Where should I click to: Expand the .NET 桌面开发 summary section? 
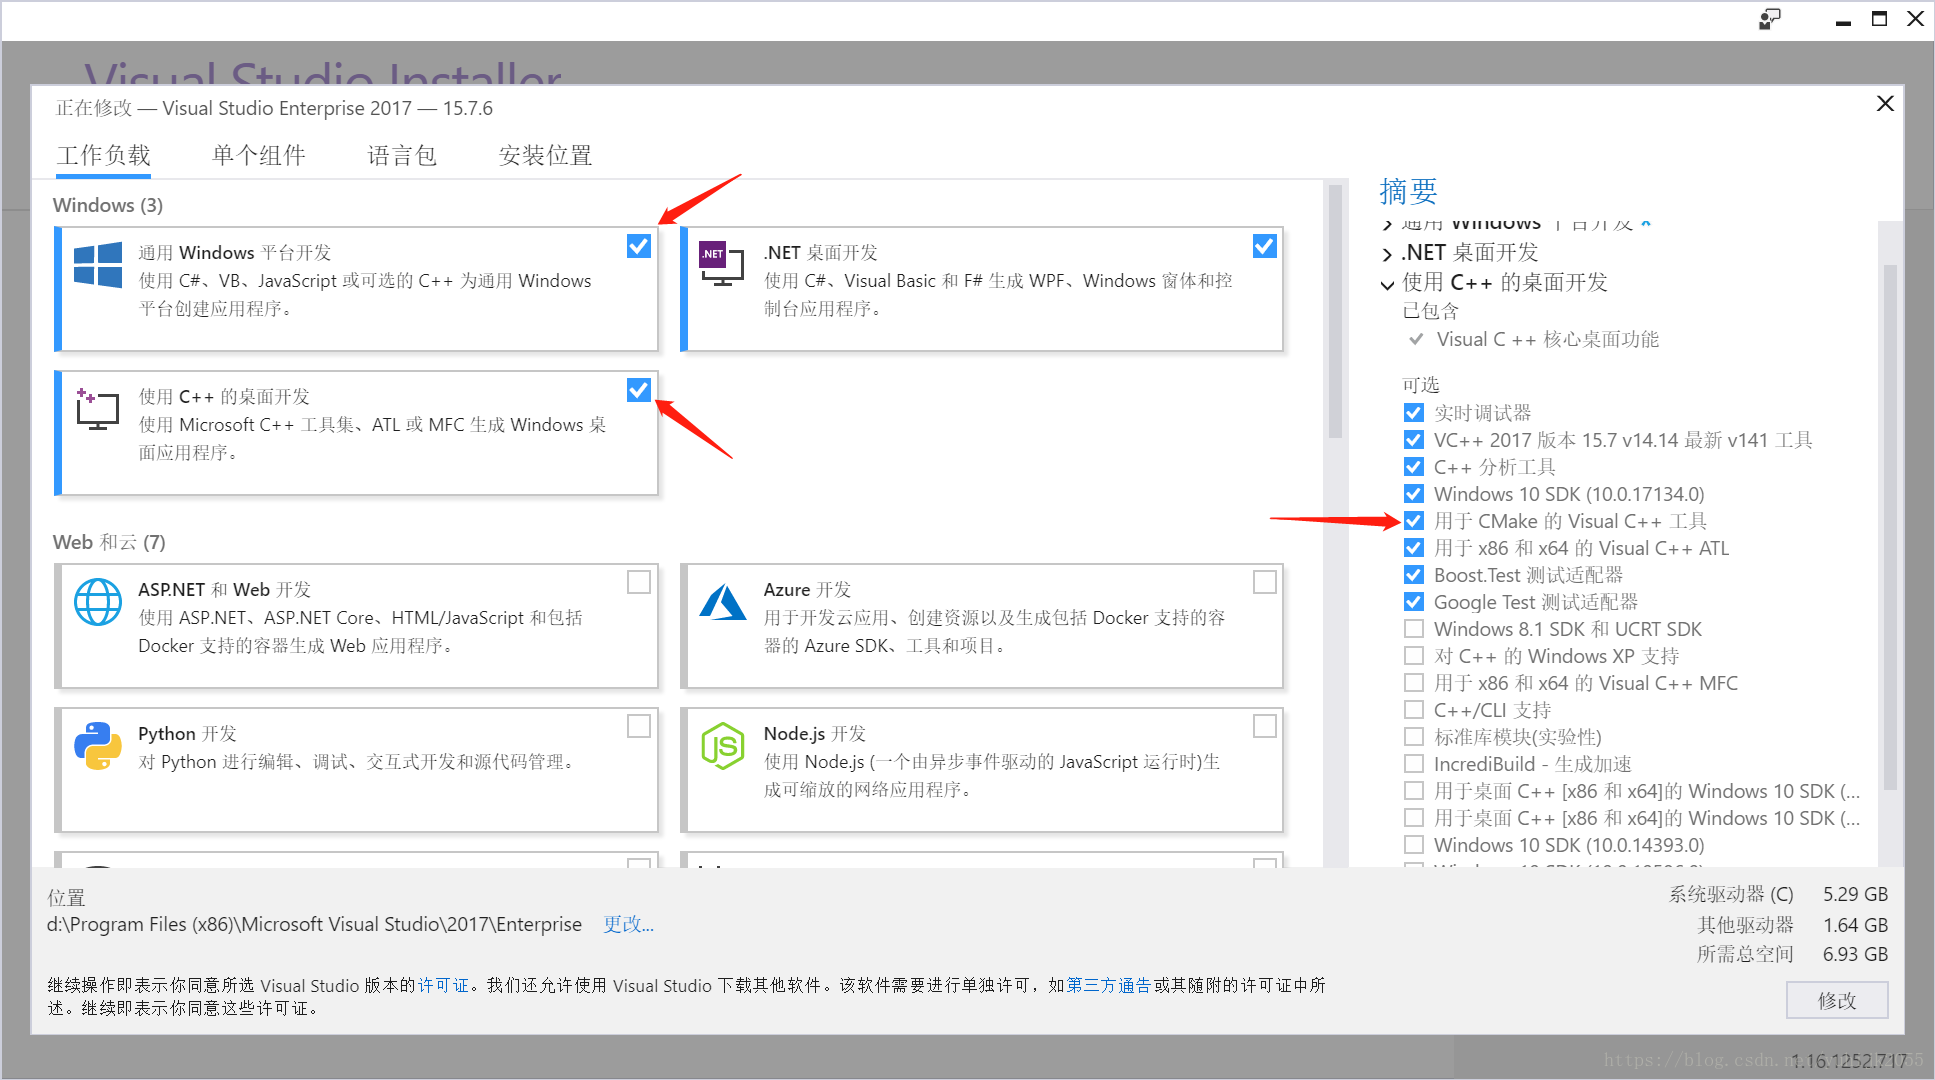[x=1388, y=252]
